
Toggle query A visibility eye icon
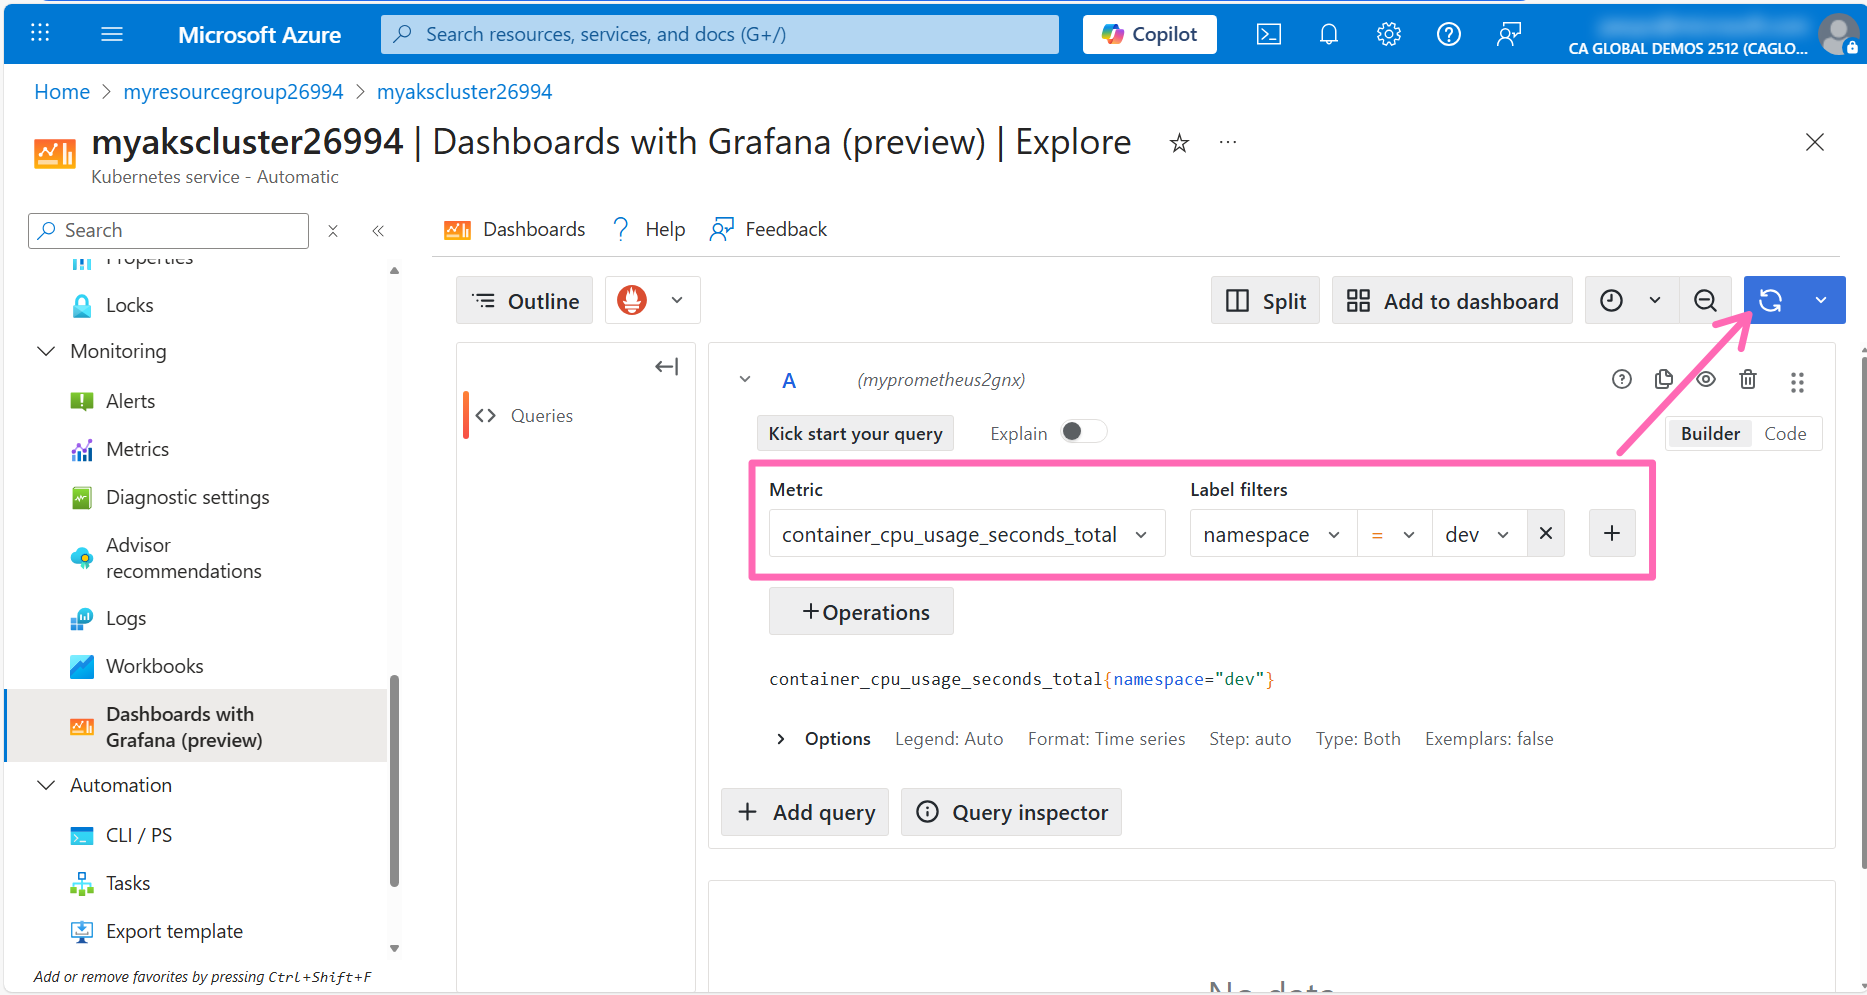click(1706, 379)
